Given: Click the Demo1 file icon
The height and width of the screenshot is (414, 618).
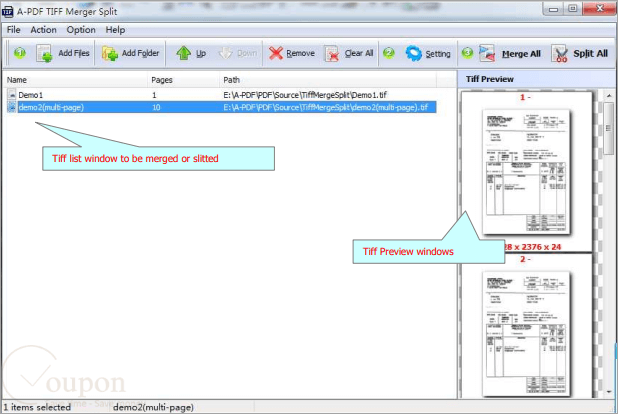Looking at the screenshot, I should (x=11, y=95).
